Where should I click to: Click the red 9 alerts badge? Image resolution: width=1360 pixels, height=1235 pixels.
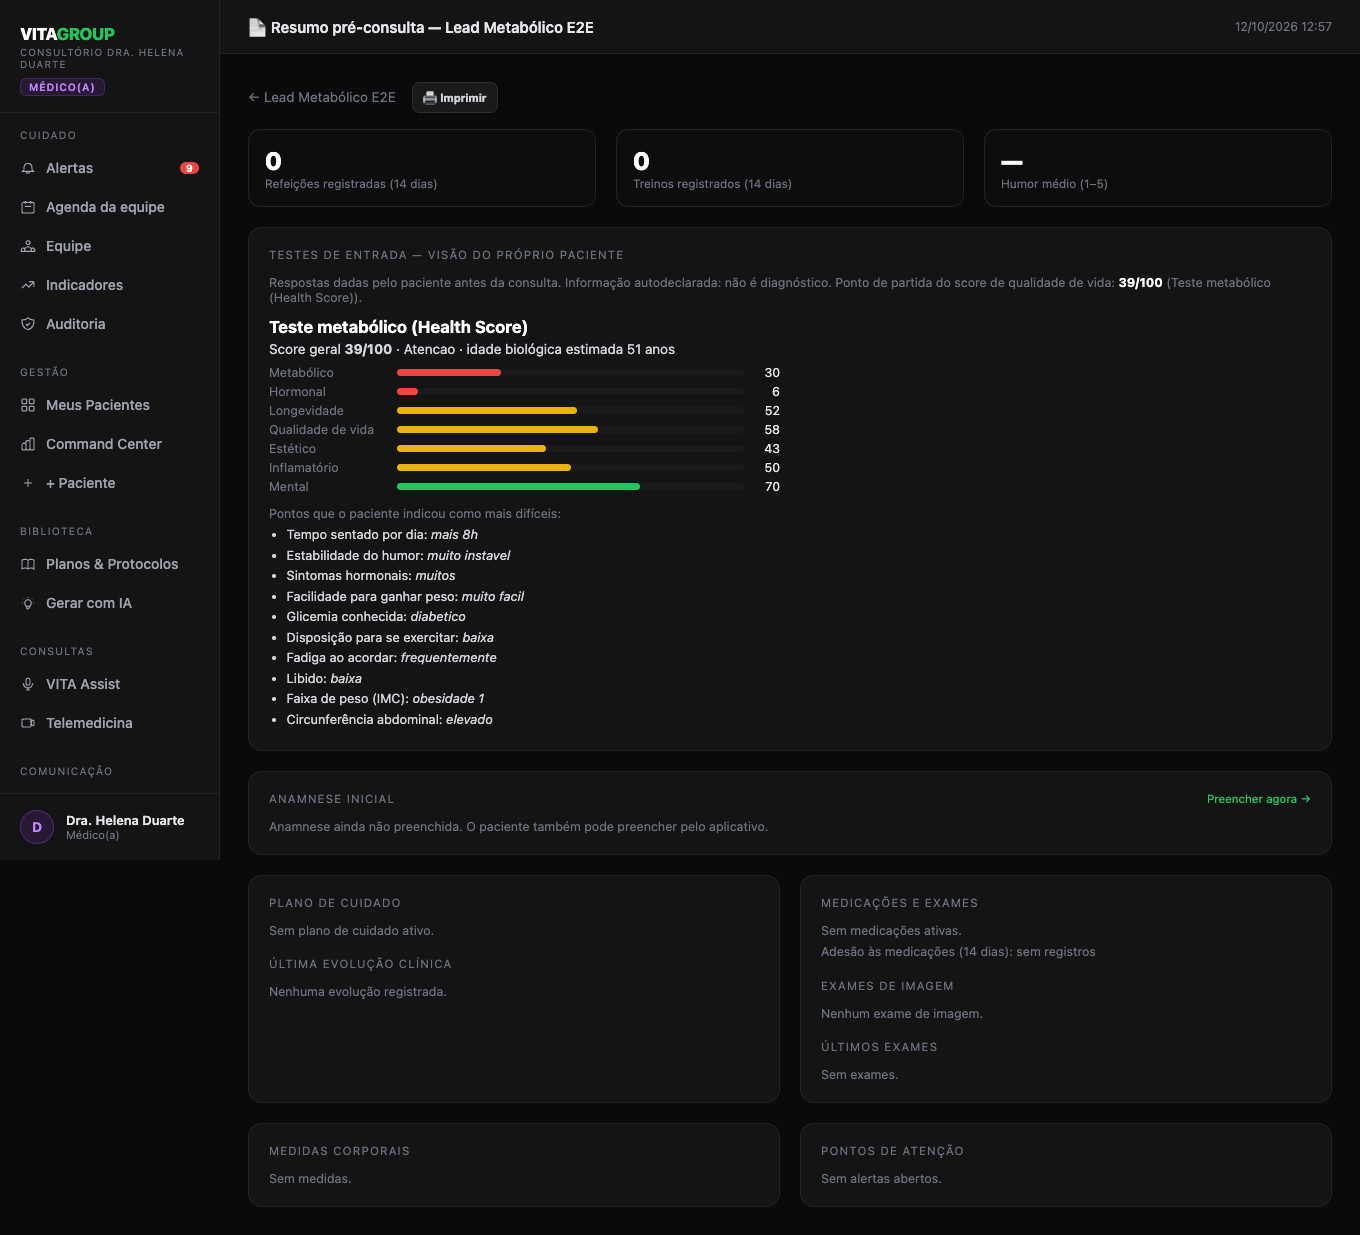pyautogui.click(x=189, y=168)
